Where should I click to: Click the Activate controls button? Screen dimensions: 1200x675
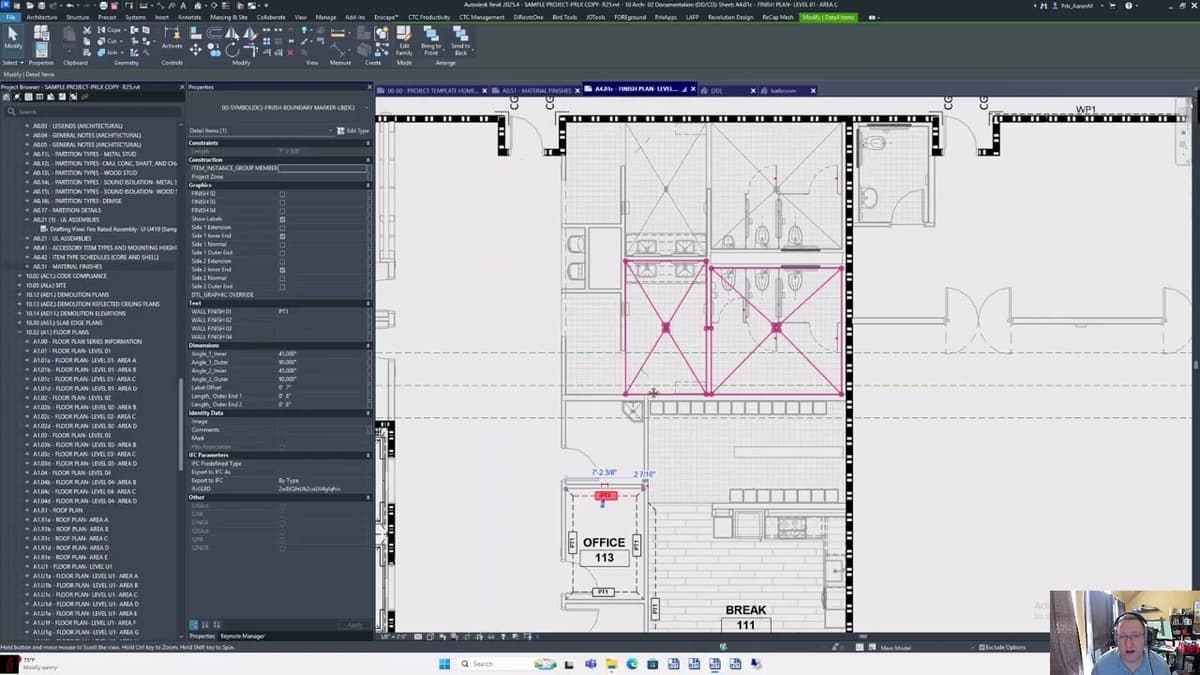pos(172,38)
